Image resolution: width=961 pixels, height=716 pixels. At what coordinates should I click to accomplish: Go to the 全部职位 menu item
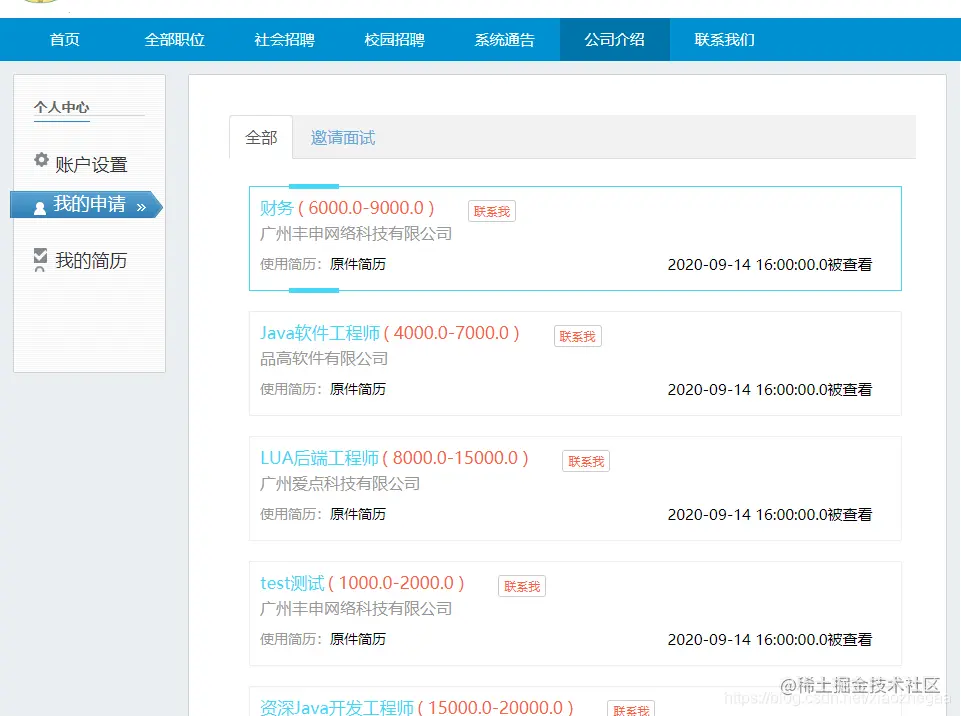pos(174,40)
